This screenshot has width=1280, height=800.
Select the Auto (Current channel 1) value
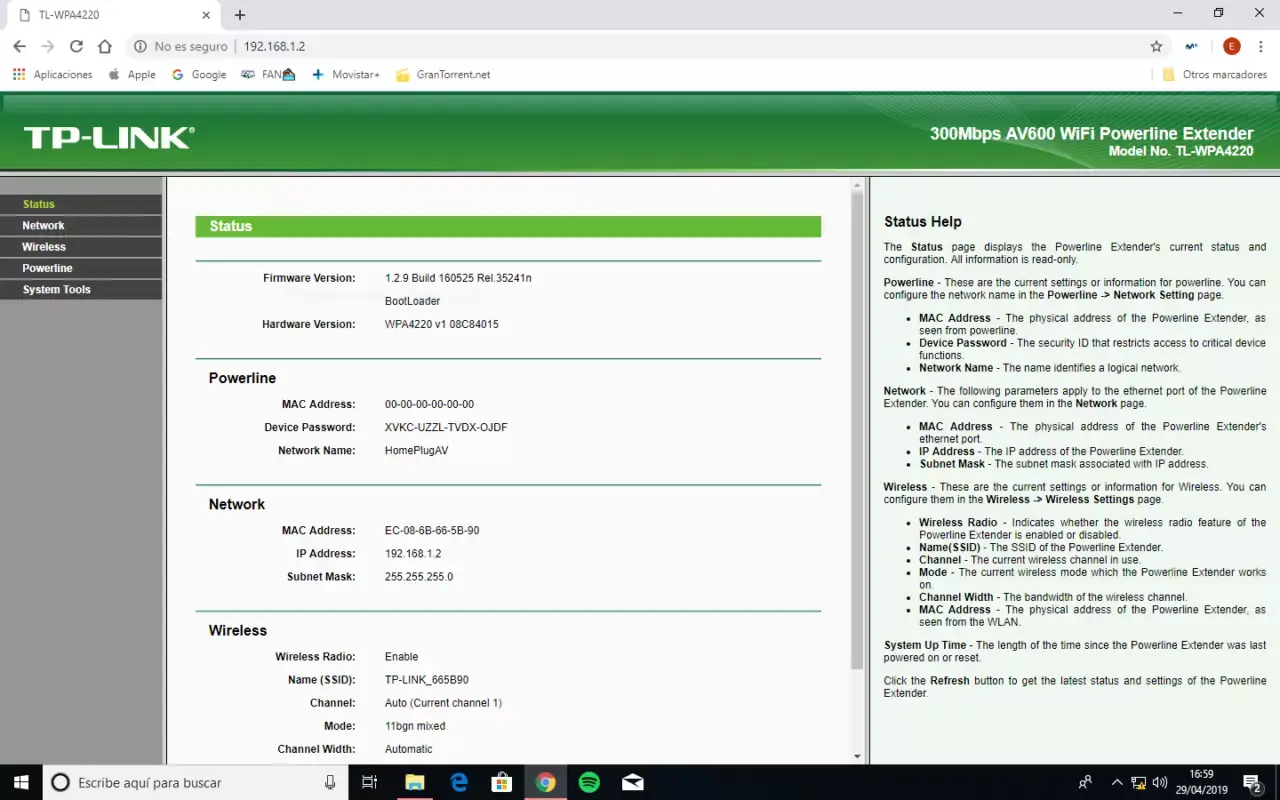point(443,703)
